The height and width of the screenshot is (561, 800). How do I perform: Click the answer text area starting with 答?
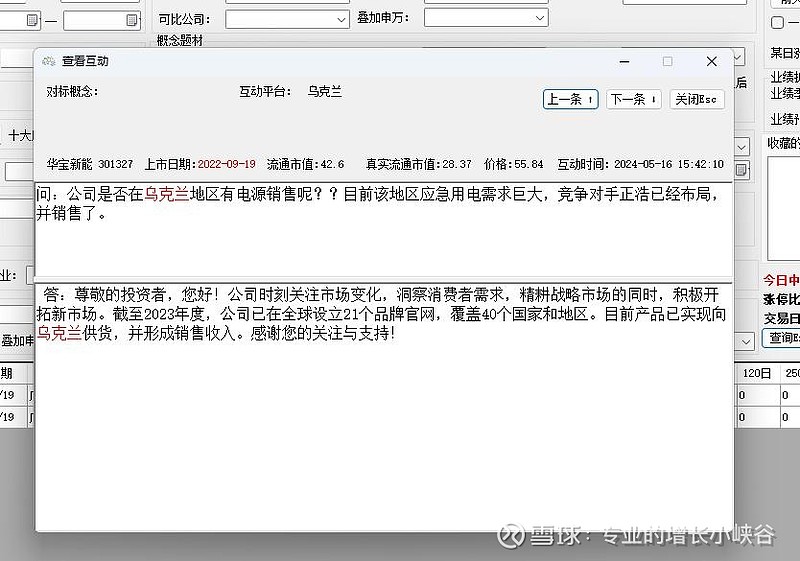click(384, 407)
